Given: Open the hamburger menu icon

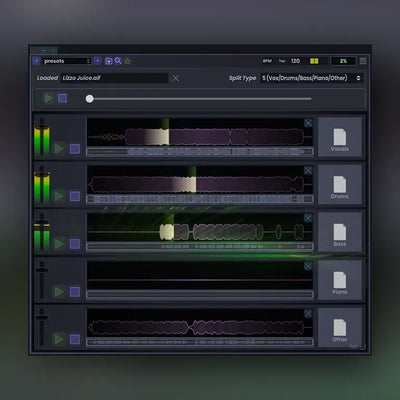Looking at the screenshot, I should pyautogui.click(x=363, y=61).
